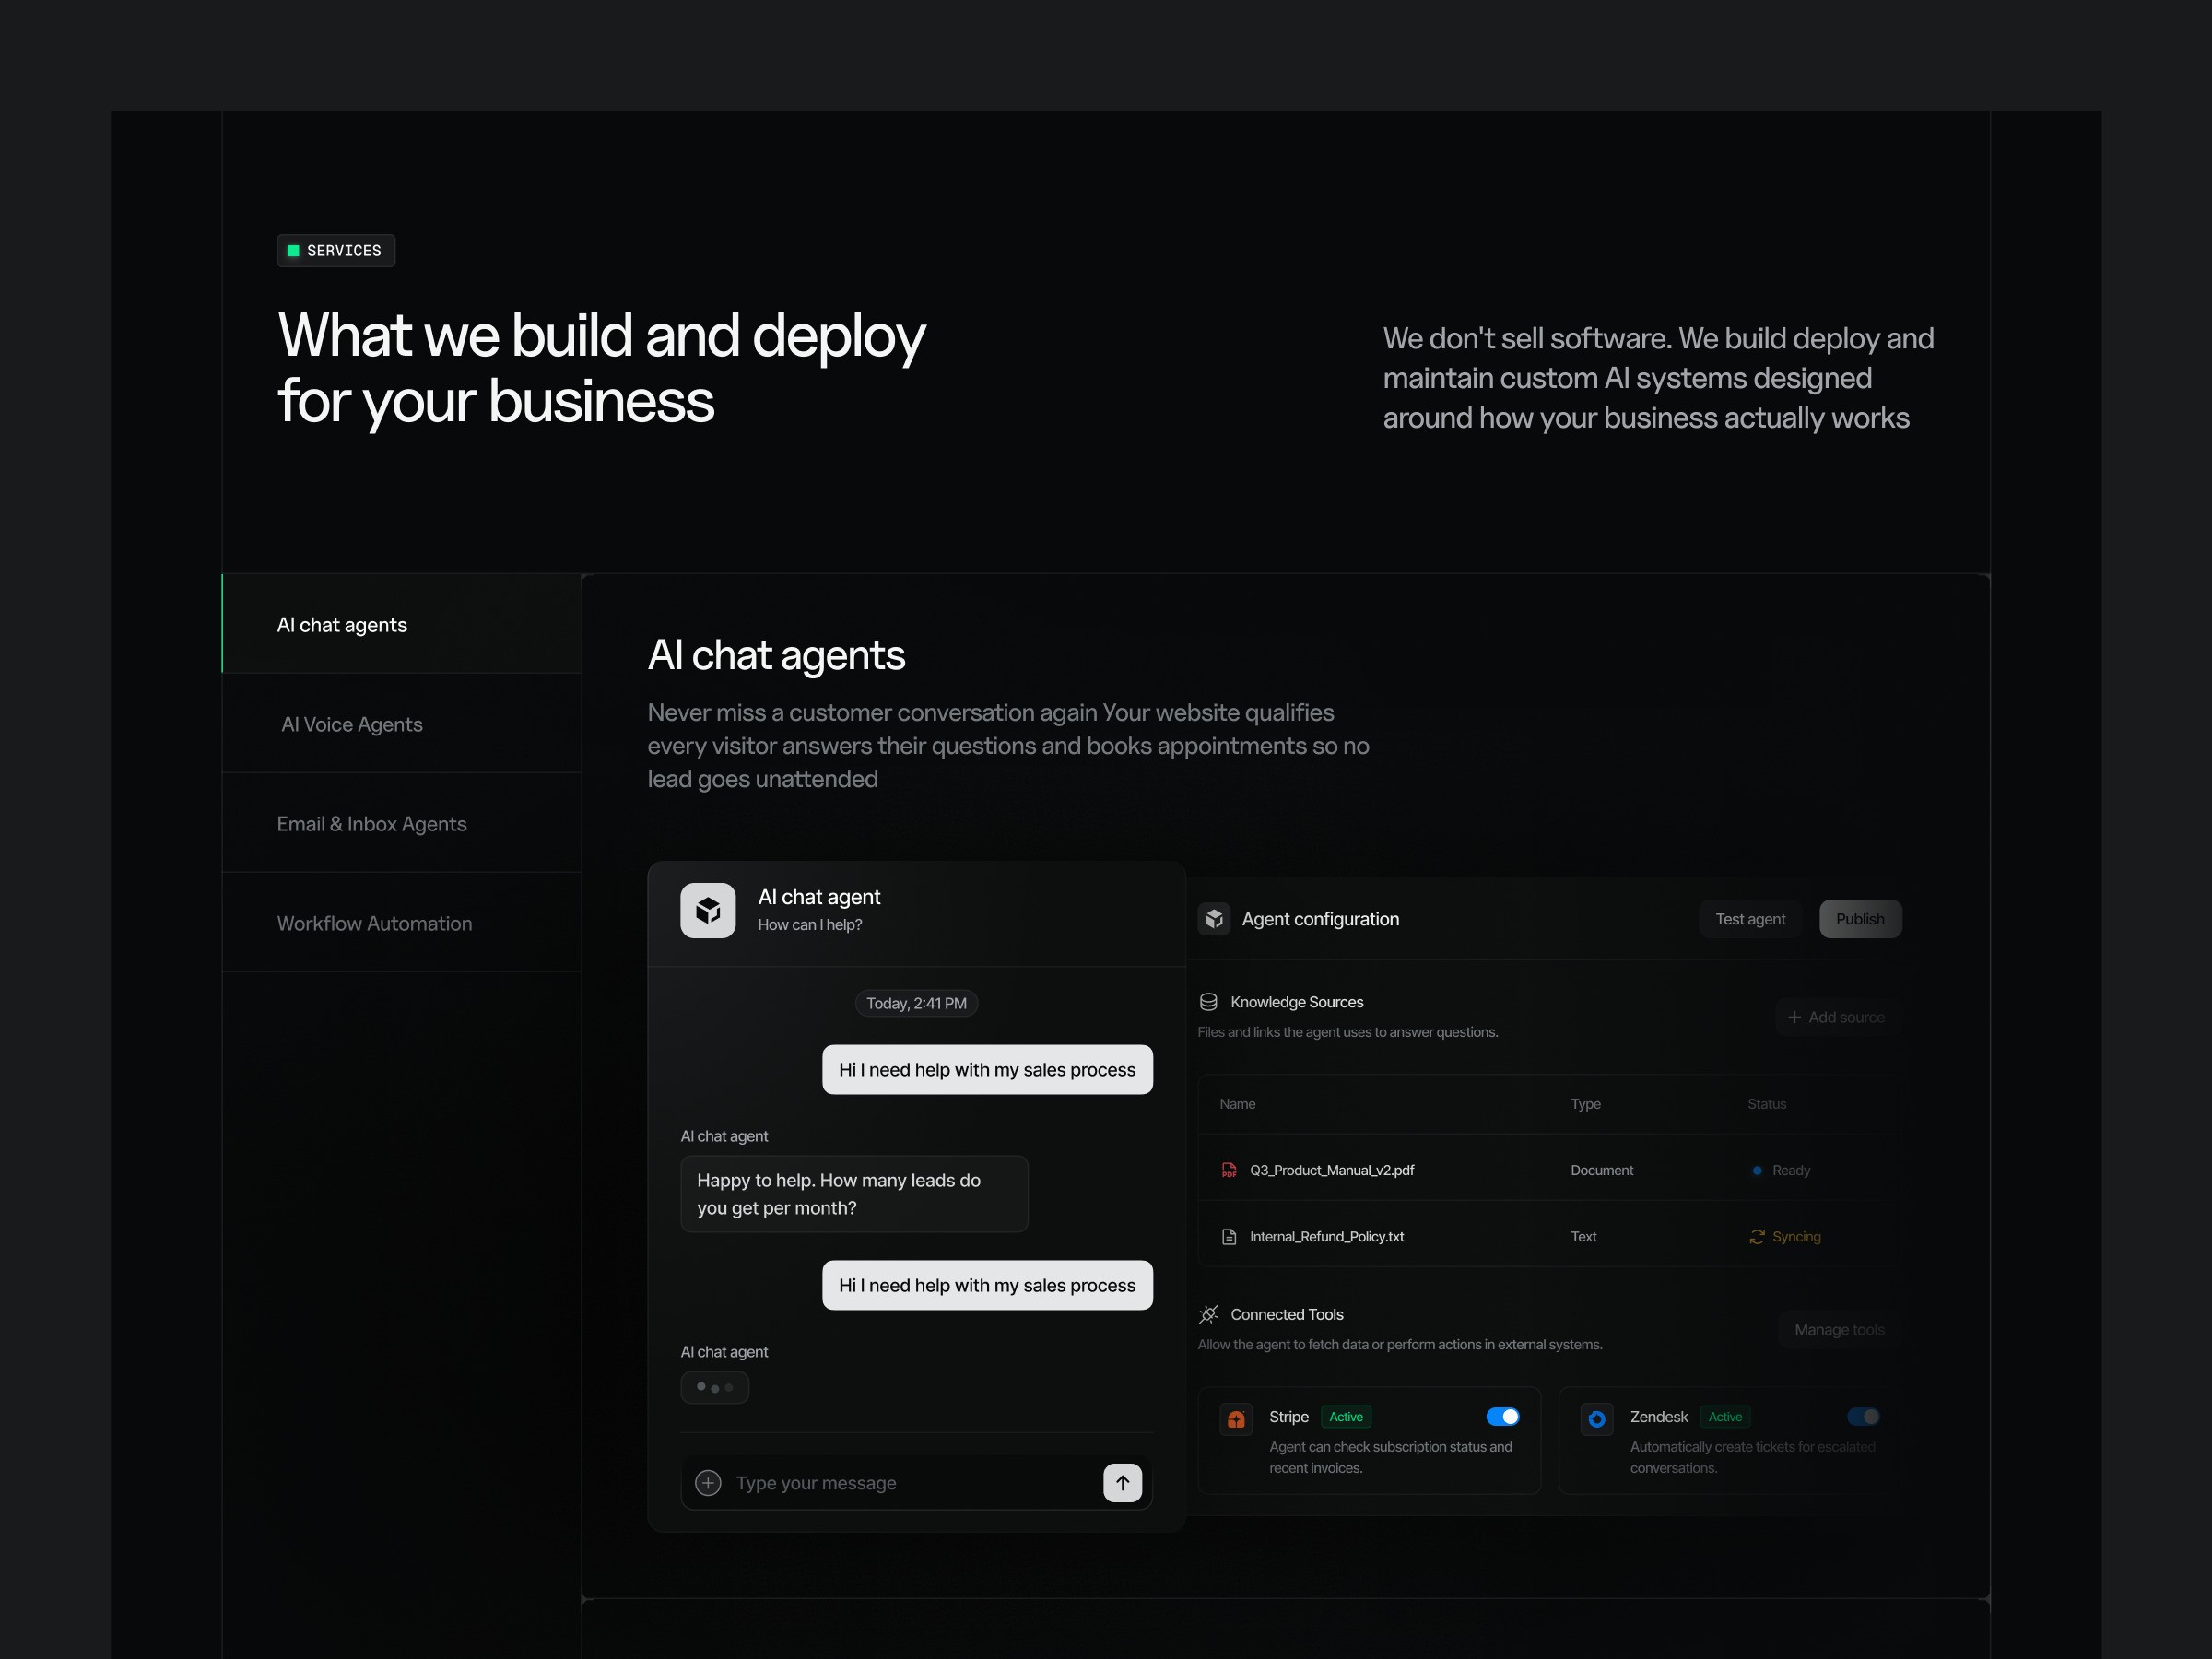Open the Email & Inbox Agents tab
The image size is (2212, 1659).
coord(372,824)
